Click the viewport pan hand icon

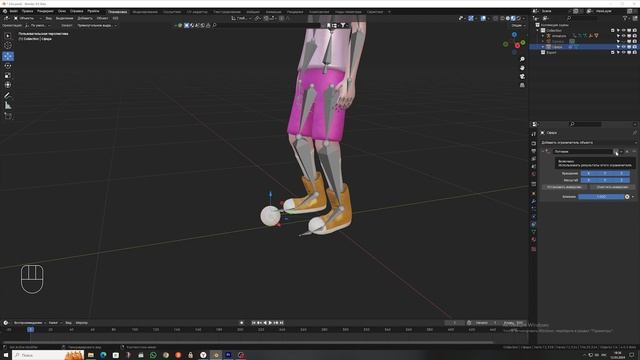tap(522, 68)
